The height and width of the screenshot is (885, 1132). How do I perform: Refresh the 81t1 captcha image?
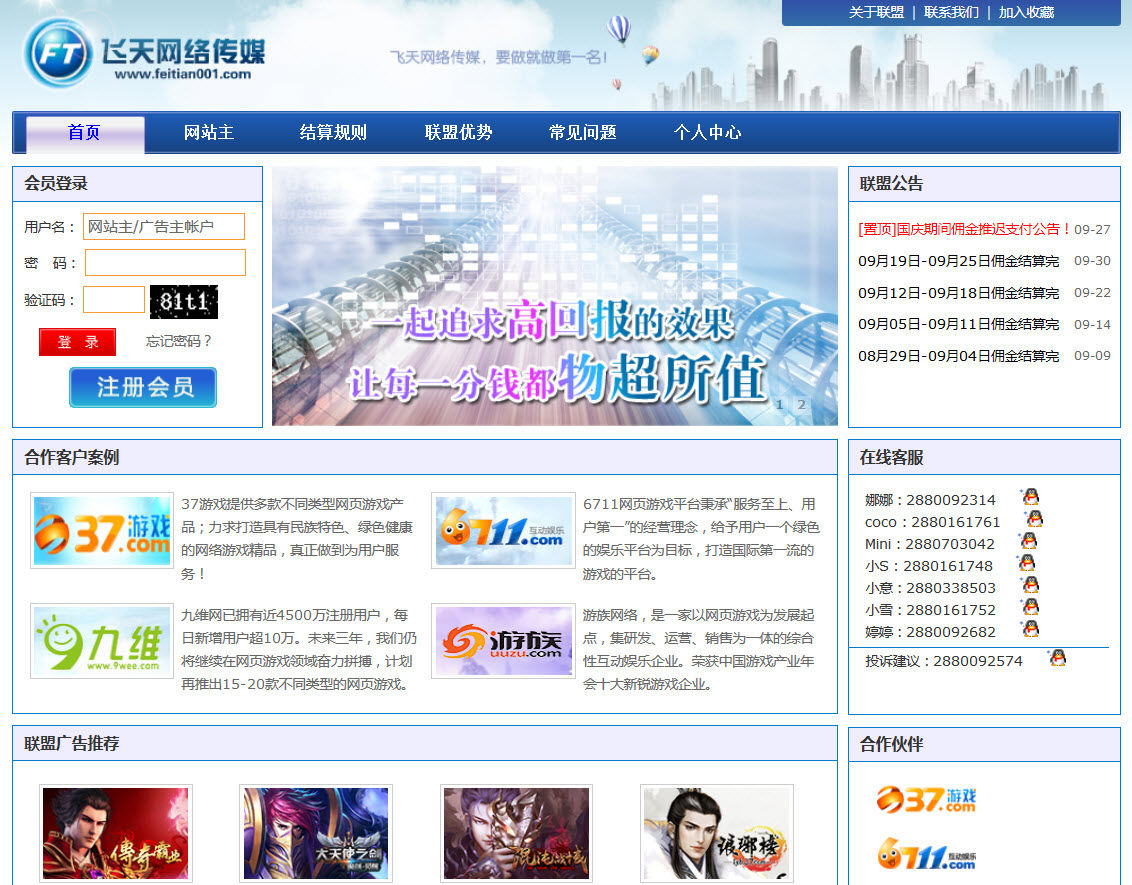tap(183, 301)
